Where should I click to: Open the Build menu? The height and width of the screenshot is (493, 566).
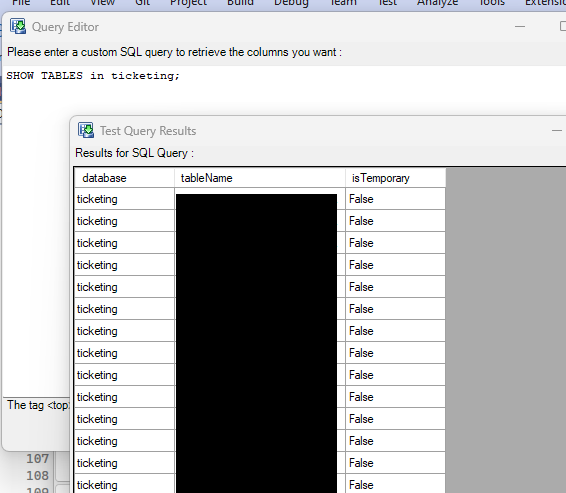(x=240, y=3)
